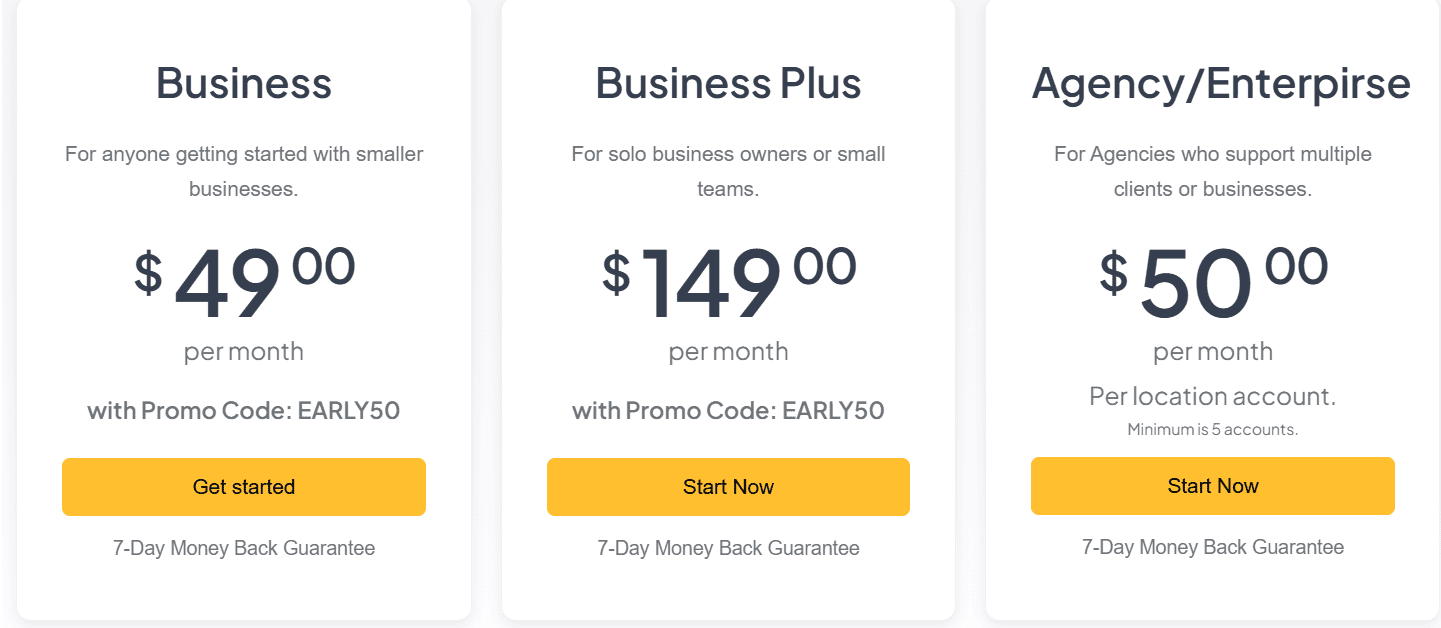The width and height of the screenshot is (1441, 628).
Task: Click 7-Day Money Back Guarantee under Business
Action: coord(243,548)
